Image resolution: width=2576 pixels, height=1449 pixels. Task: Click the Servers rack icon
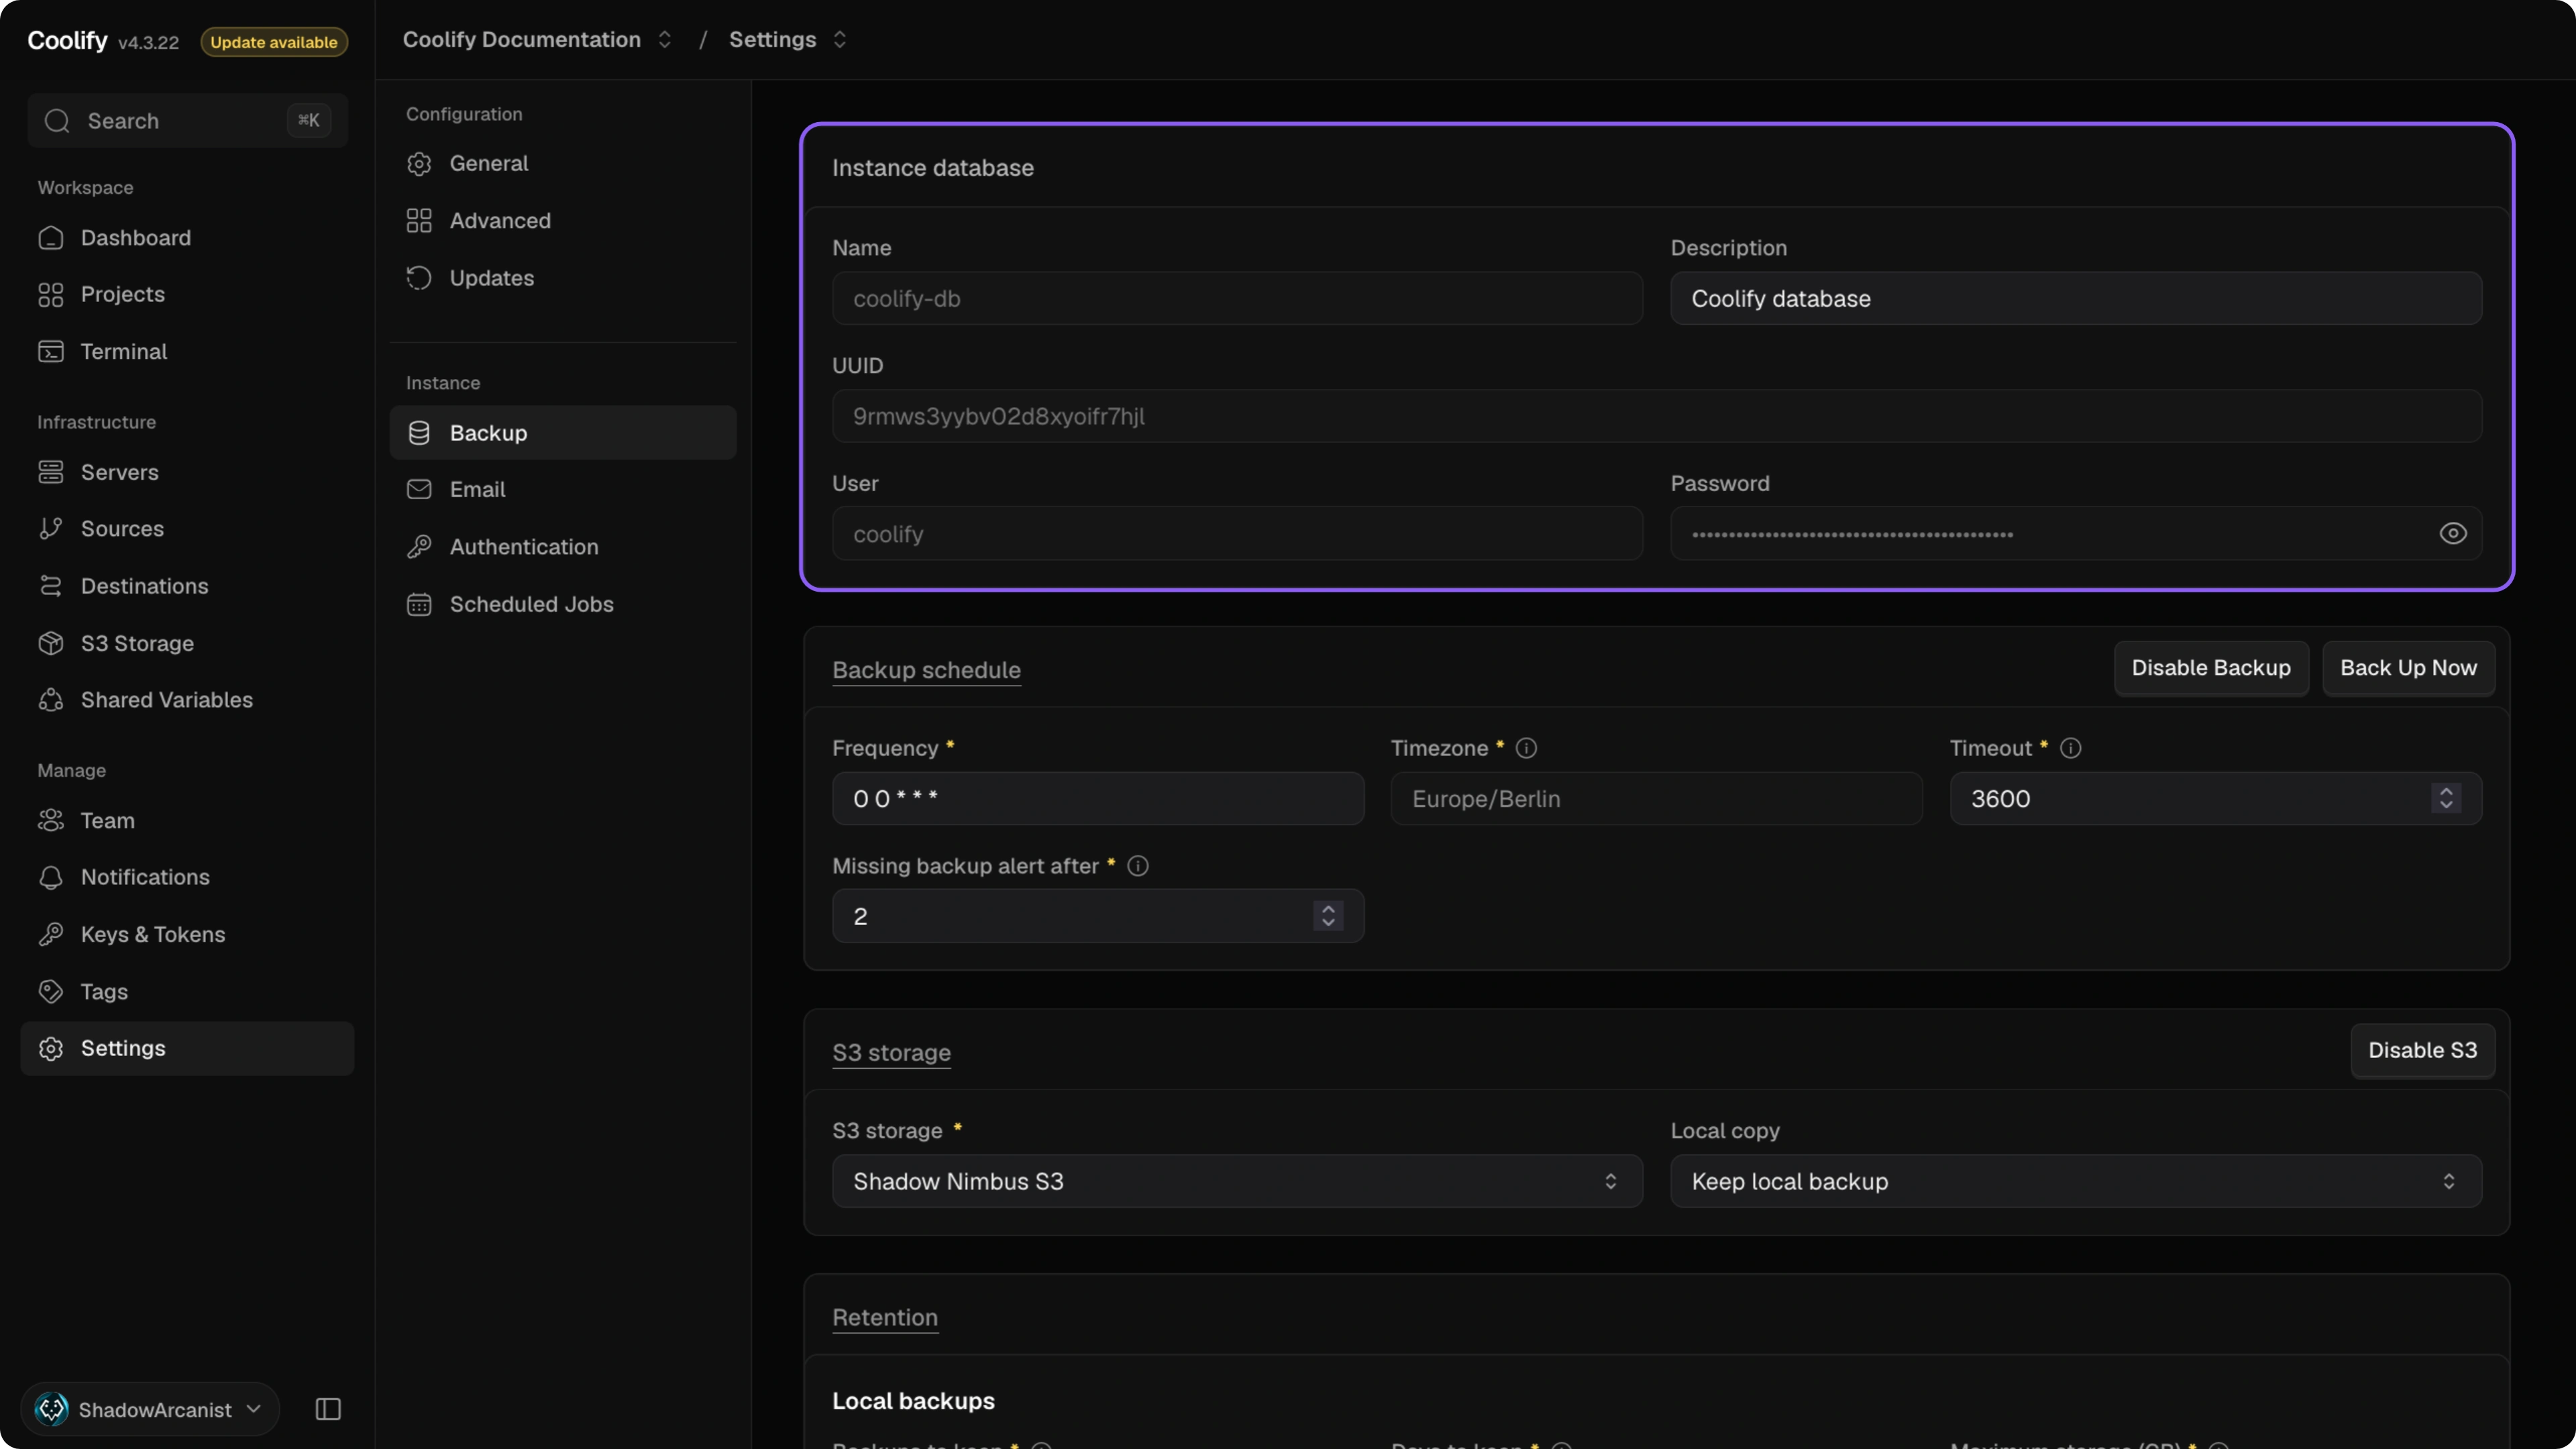[x=51, y=472]
